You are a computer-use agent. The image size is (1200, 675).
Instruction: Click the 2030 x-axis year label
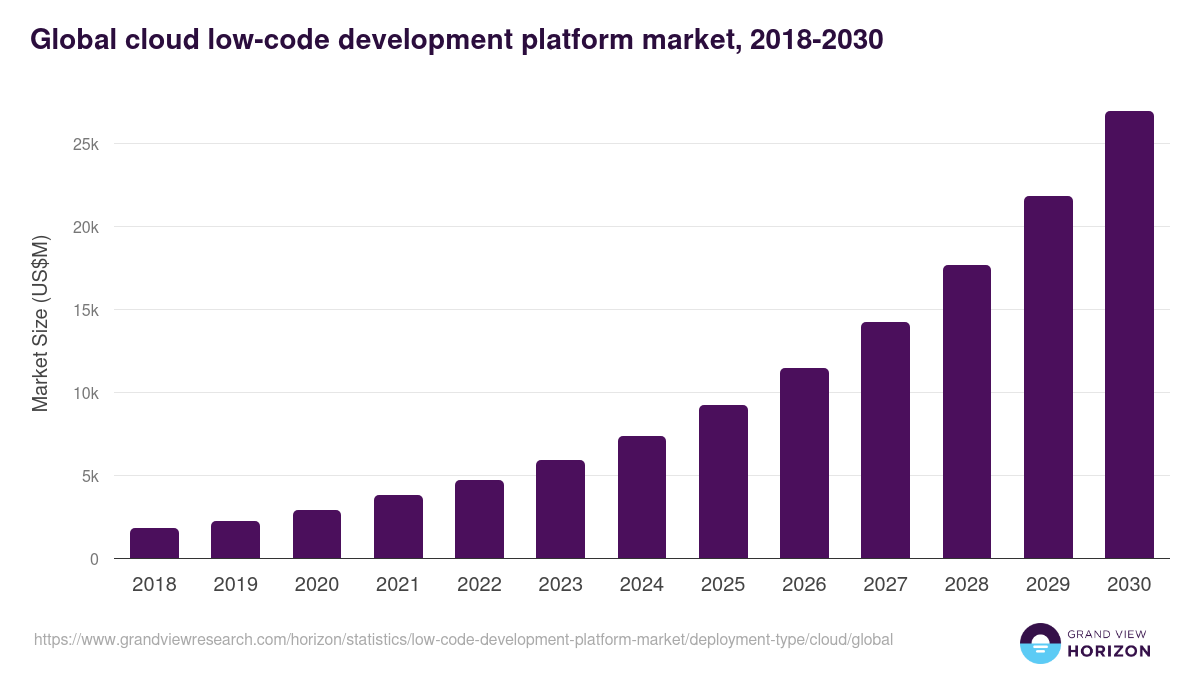tap(1129, 585)
